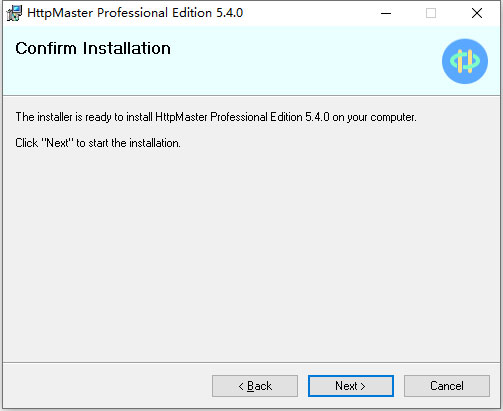Minimize the HttpMaster installer window
The height and width of the screenshot is (411, 503).
[386, 13]
